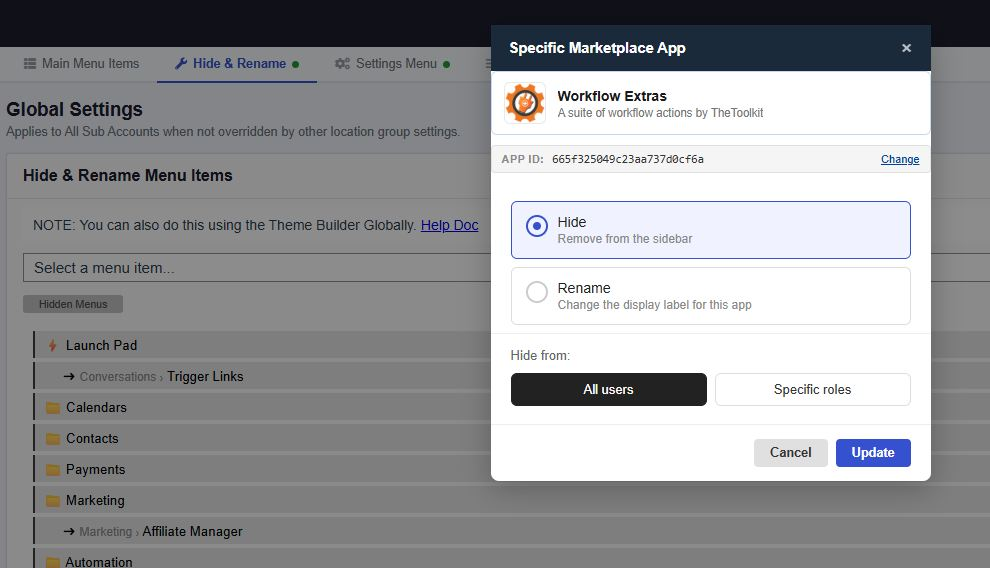Click the Global Settings heading

(x=75, y=109)
